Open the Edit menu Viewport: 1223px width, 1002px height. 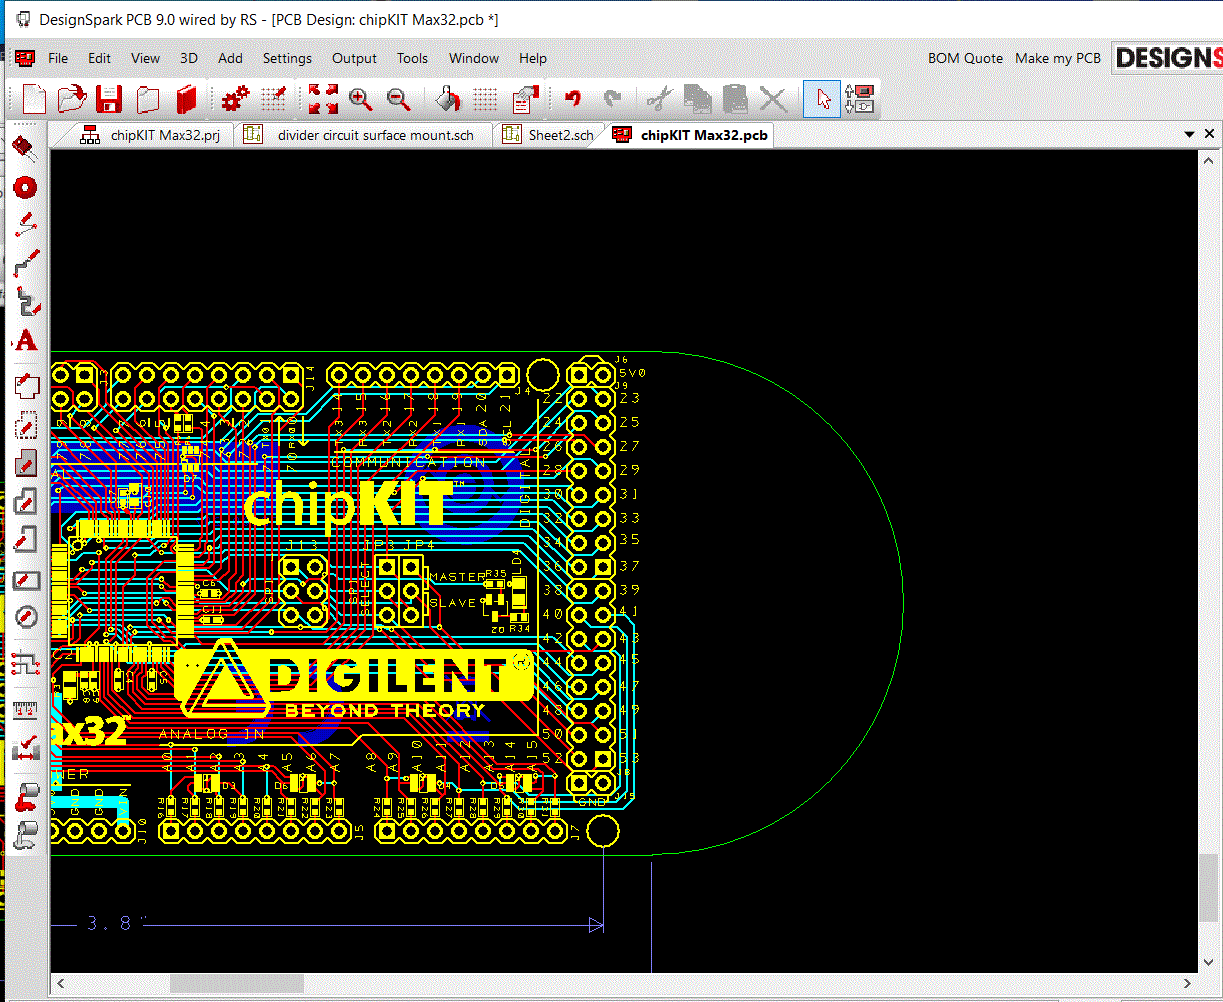[x=99, y=58]
